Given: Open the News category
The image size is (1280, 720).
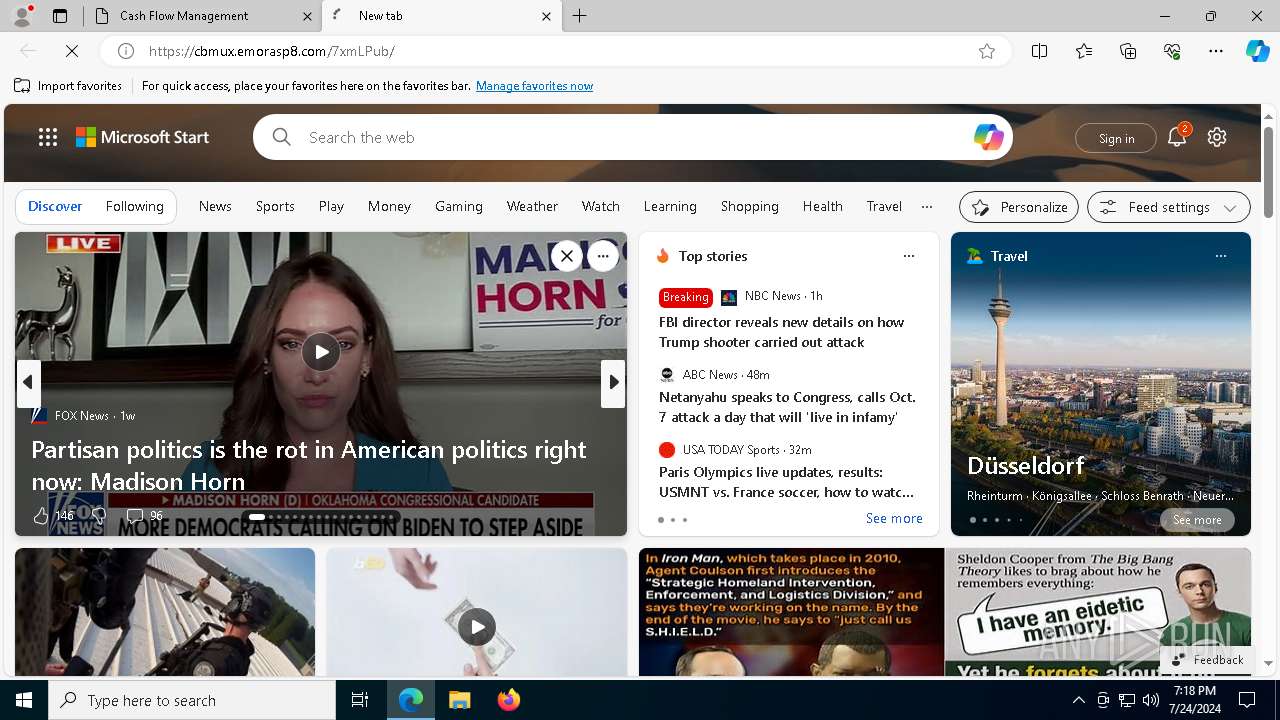Looking at the screenshot, I should (x=215, y=206).
